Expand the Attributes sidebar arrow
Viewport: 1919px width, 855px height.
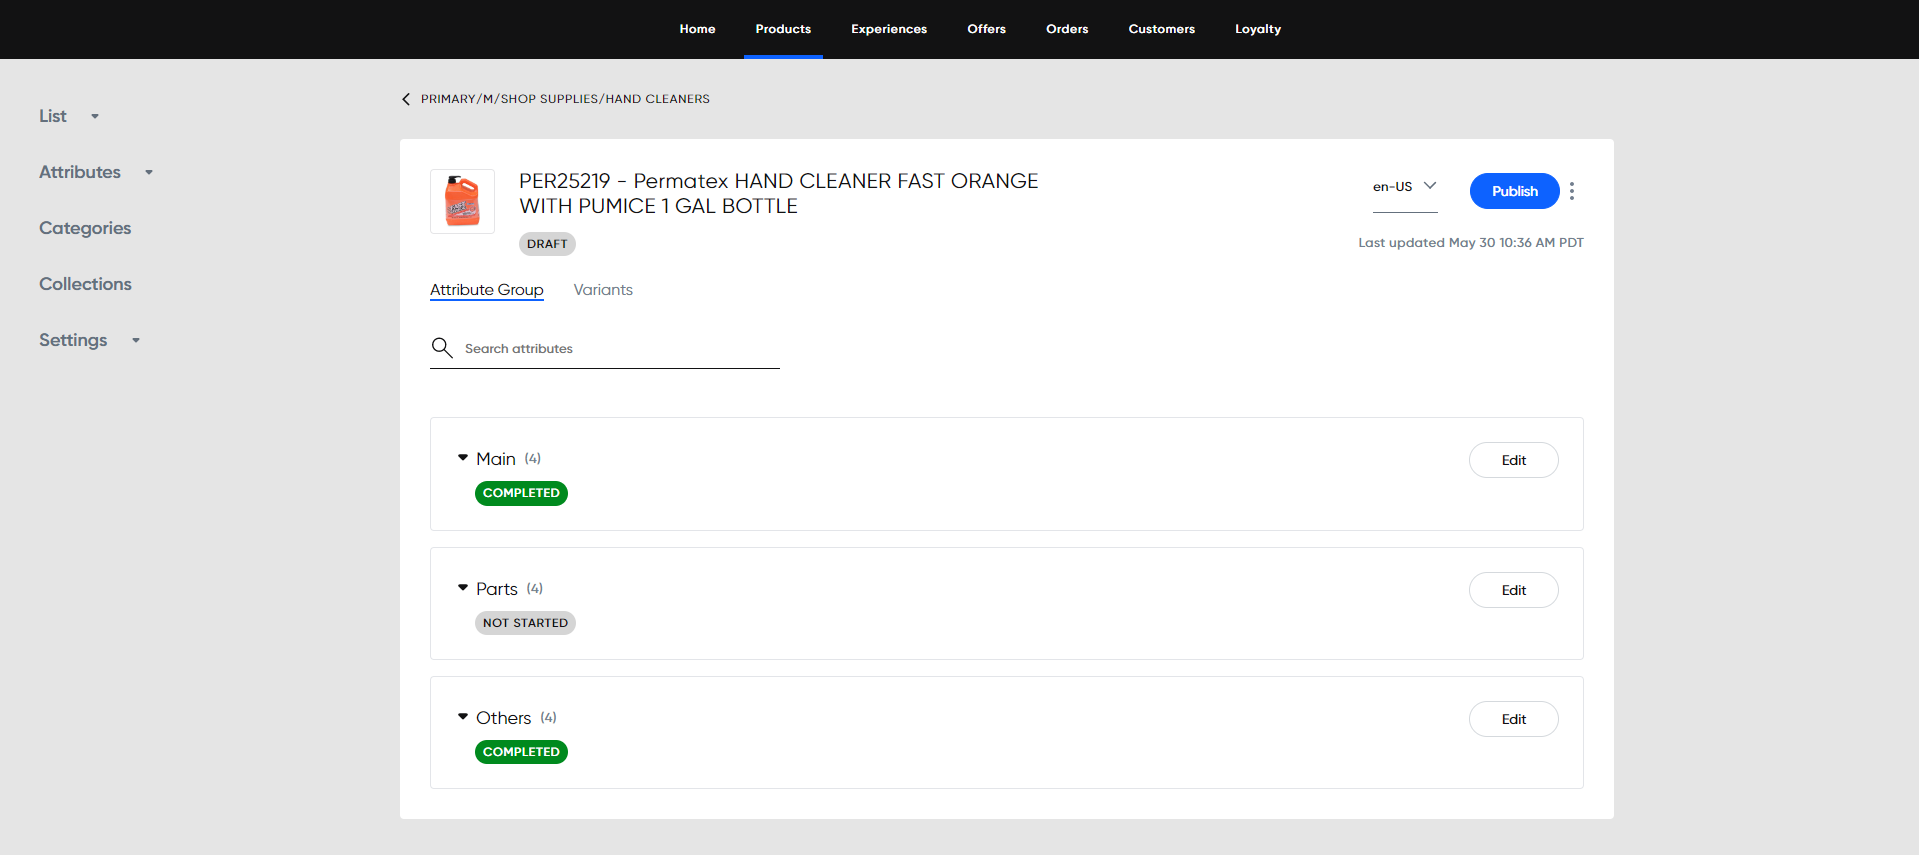[149, 173]
